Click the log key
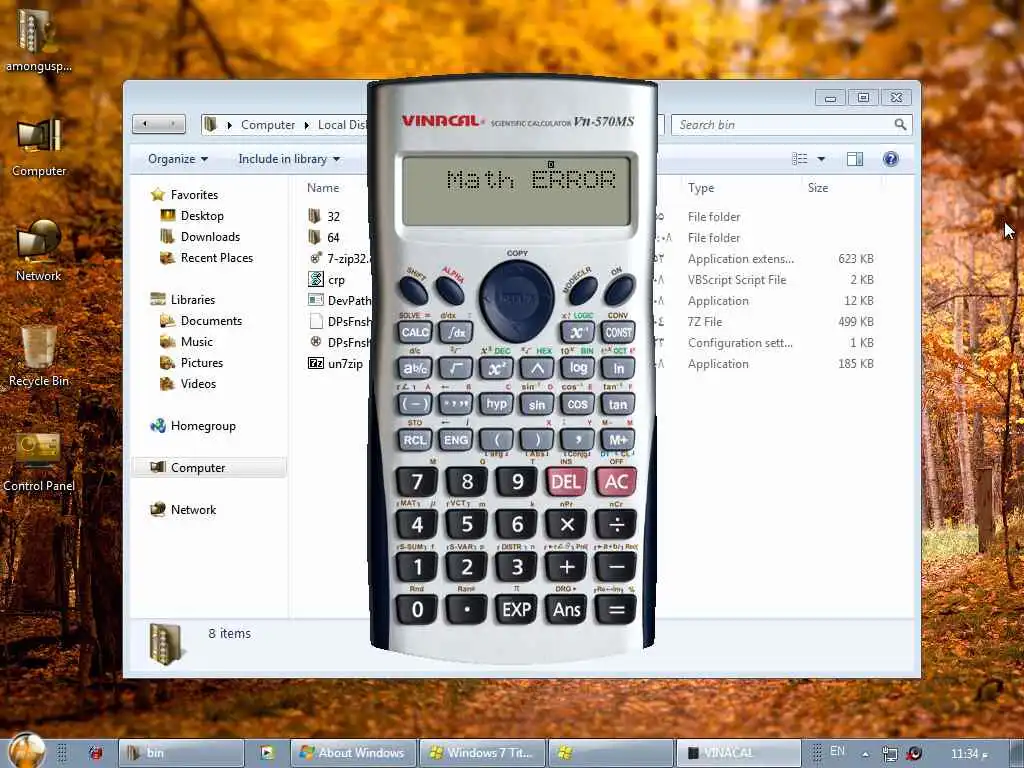This screenshot has height=768, width=1024. (x=577, y=368)
